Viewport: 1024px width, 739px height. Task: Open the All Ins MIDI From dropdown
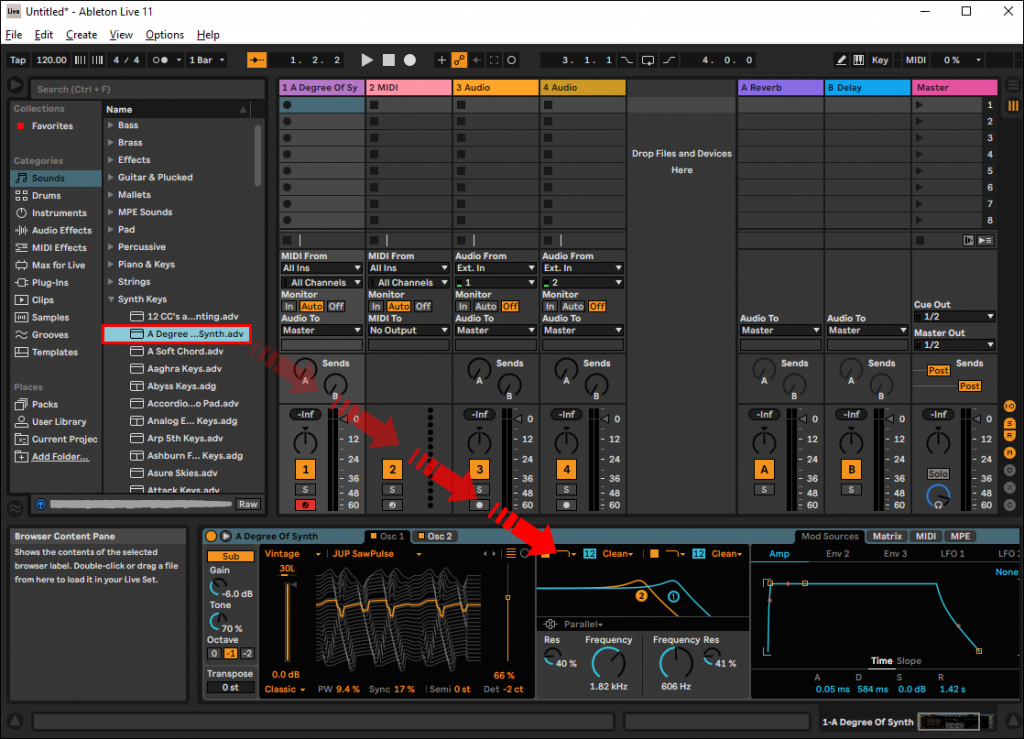coord(320,267)
